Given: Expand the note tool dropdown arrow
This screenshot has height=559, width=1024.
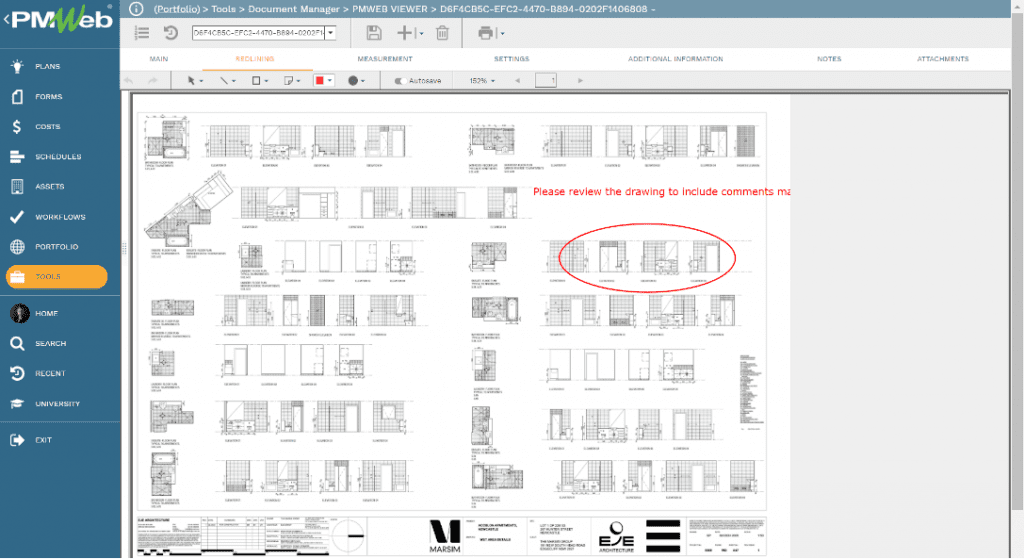Looking at the screenshot, I should point(298,81).
